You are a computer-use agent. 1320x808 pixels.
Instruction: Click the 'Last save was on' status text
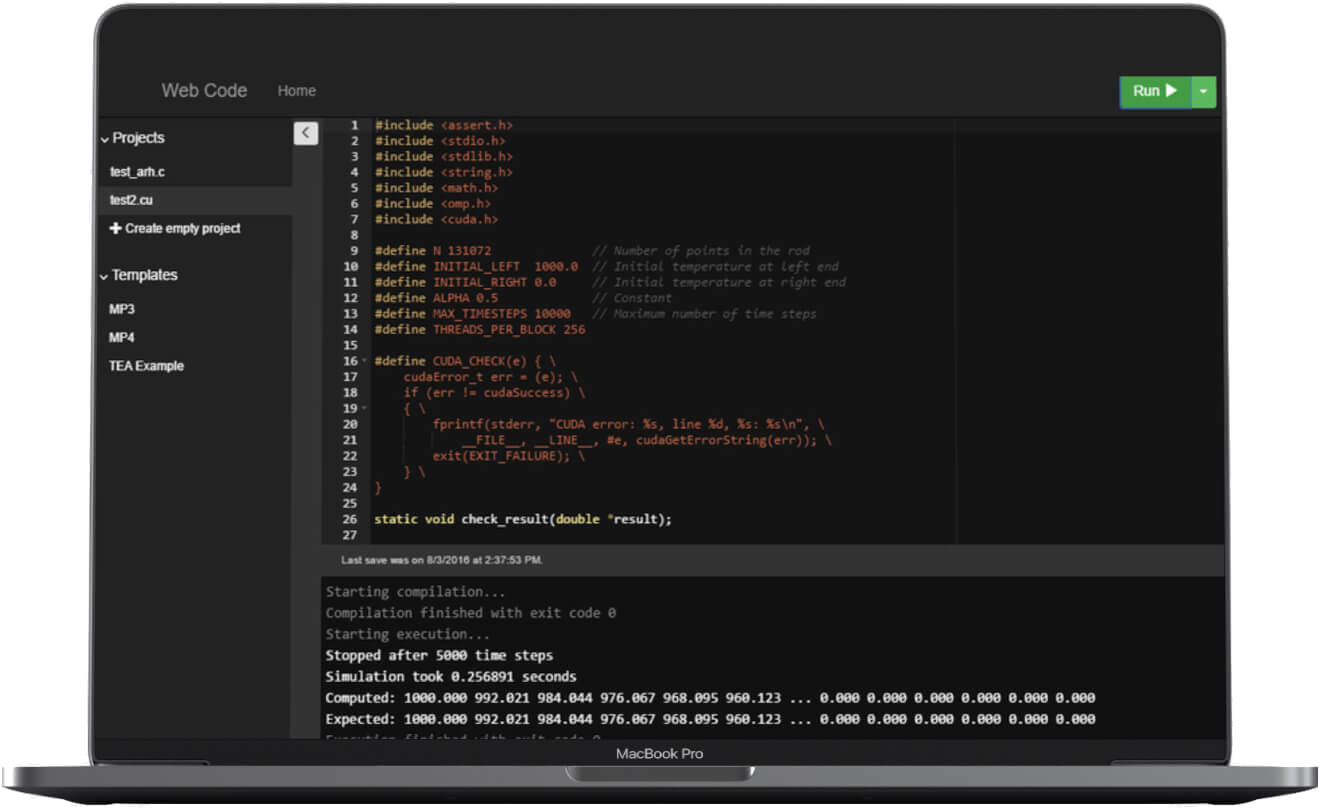pos(441,560)
